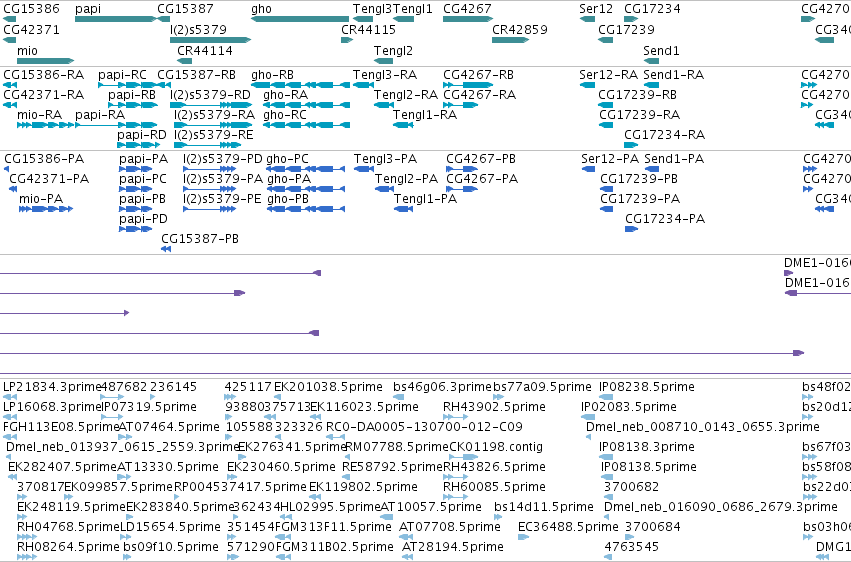Click EST LD15654.5prime

(125, 538)
